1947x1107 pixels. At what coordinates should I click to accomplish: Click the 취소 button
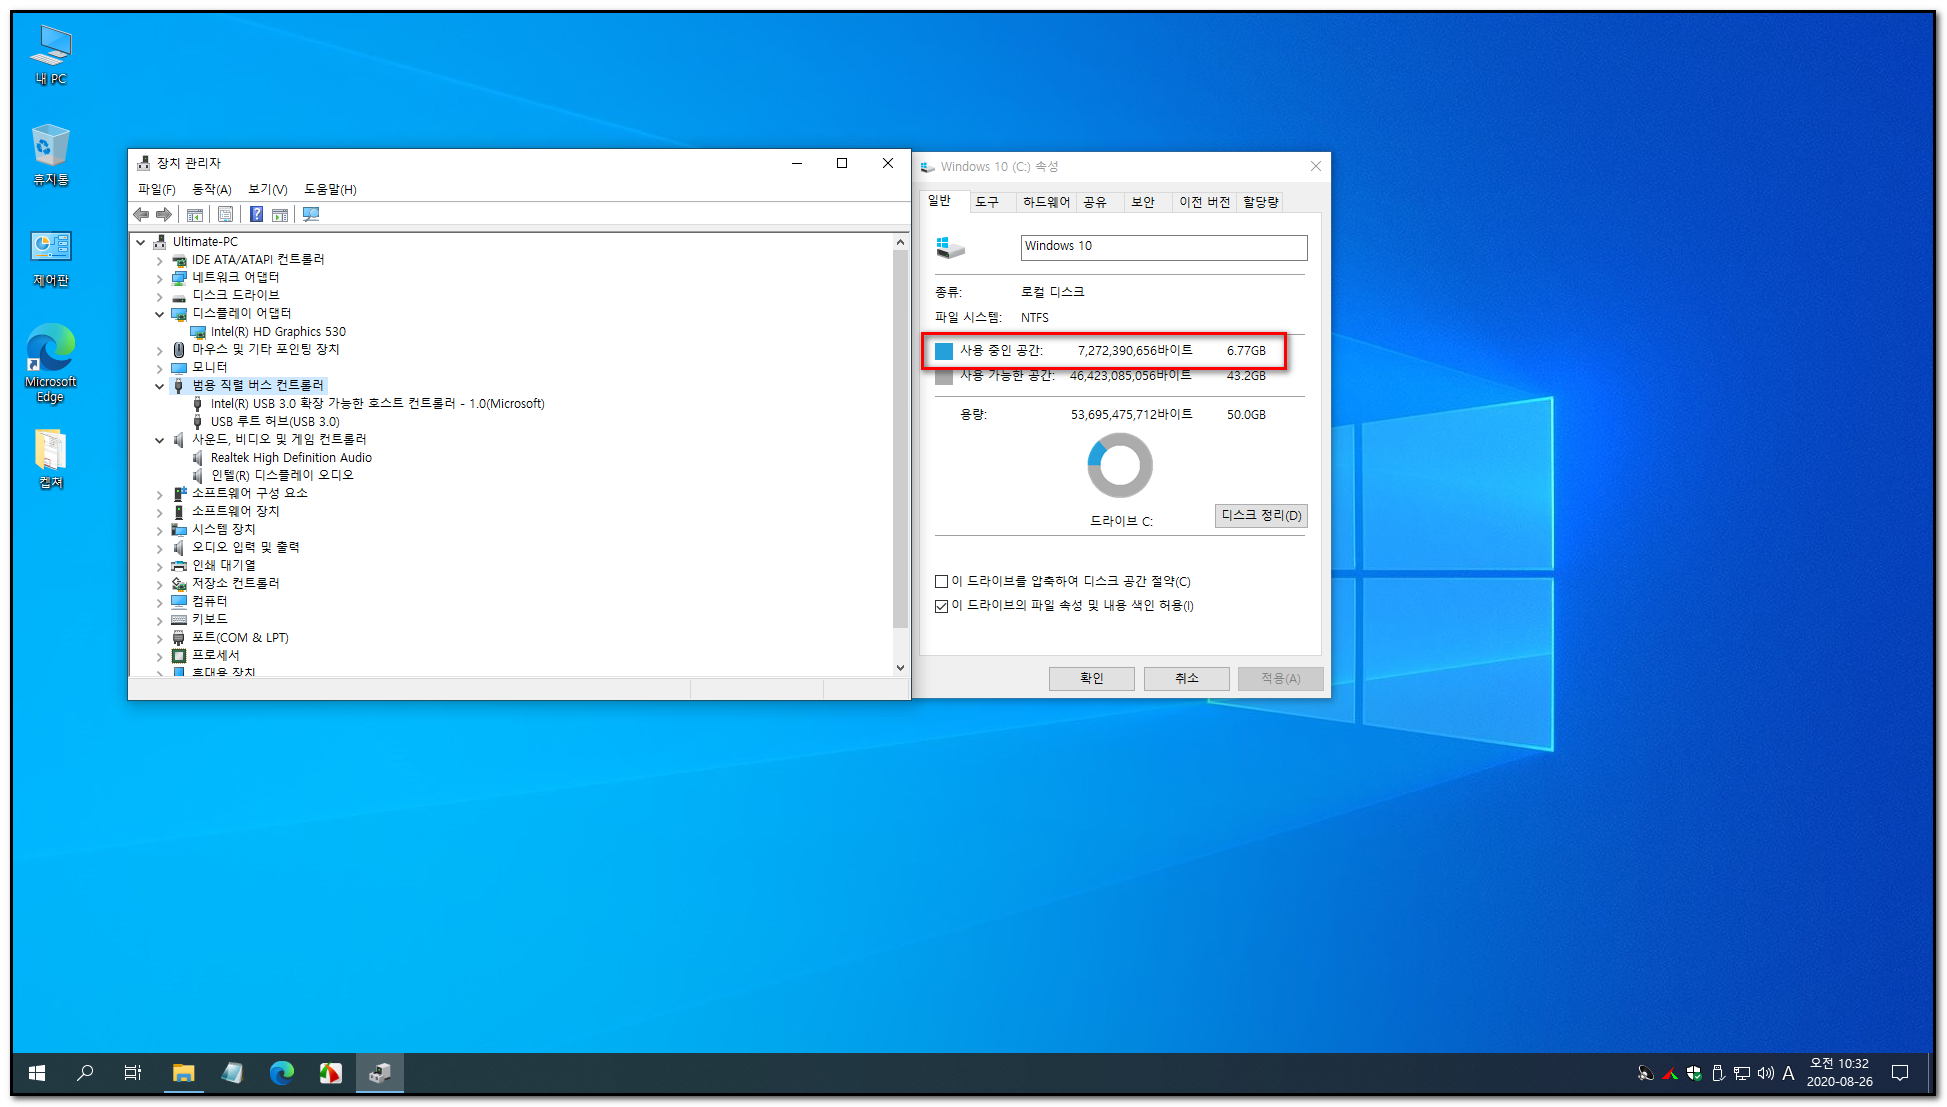click(x=1186, y=679)
